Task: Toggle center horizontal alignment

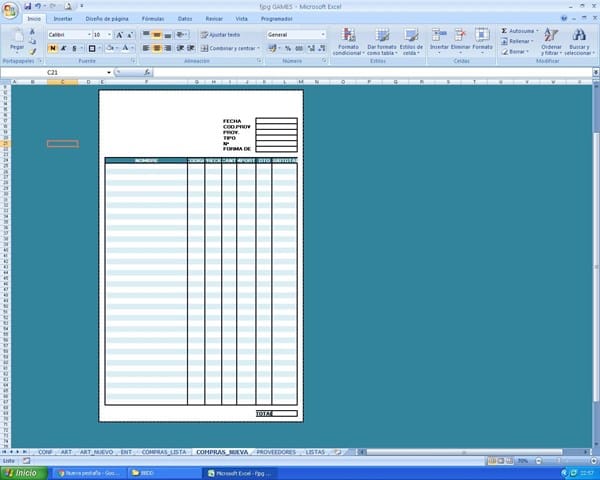Action: [157, 48]
